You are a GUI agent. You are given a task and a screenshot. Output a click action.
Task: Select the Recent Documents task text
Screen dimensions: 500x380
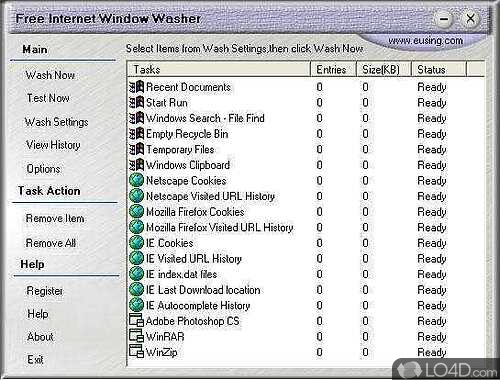coord(188,87)
